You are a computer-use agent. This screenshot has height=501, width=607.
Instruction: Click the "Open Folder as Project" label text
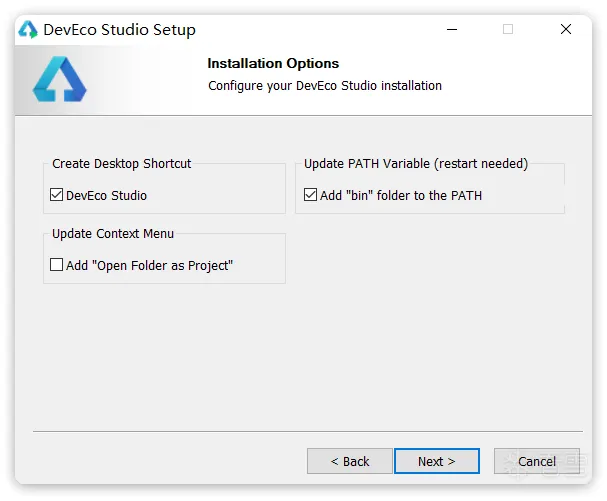149,265
